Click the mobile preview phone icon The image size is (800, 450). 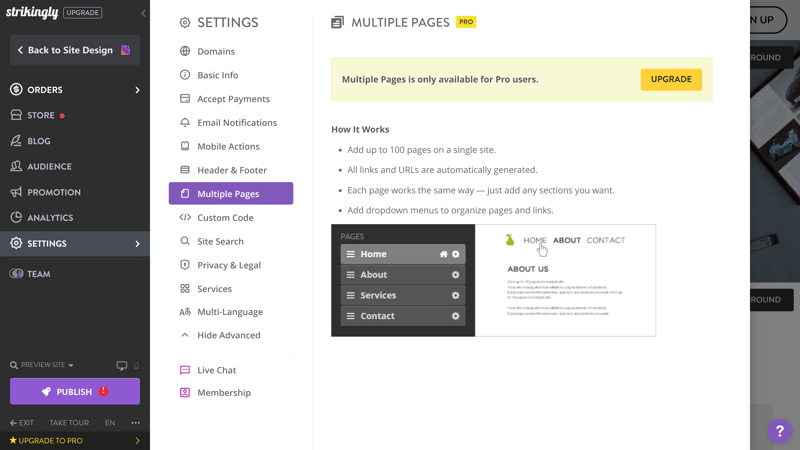coord(136,365)
